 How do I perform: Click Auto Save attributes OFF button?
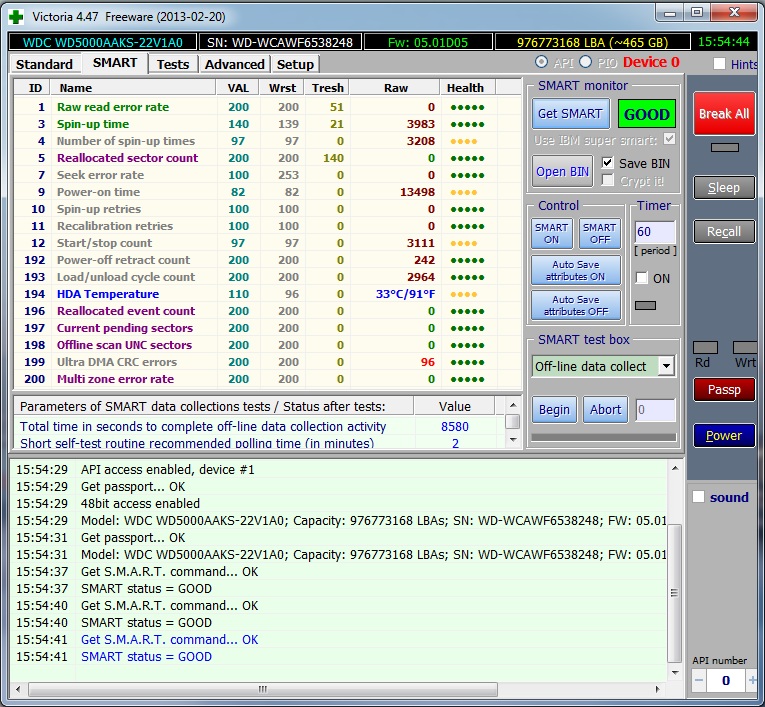(x=576, y=305)
